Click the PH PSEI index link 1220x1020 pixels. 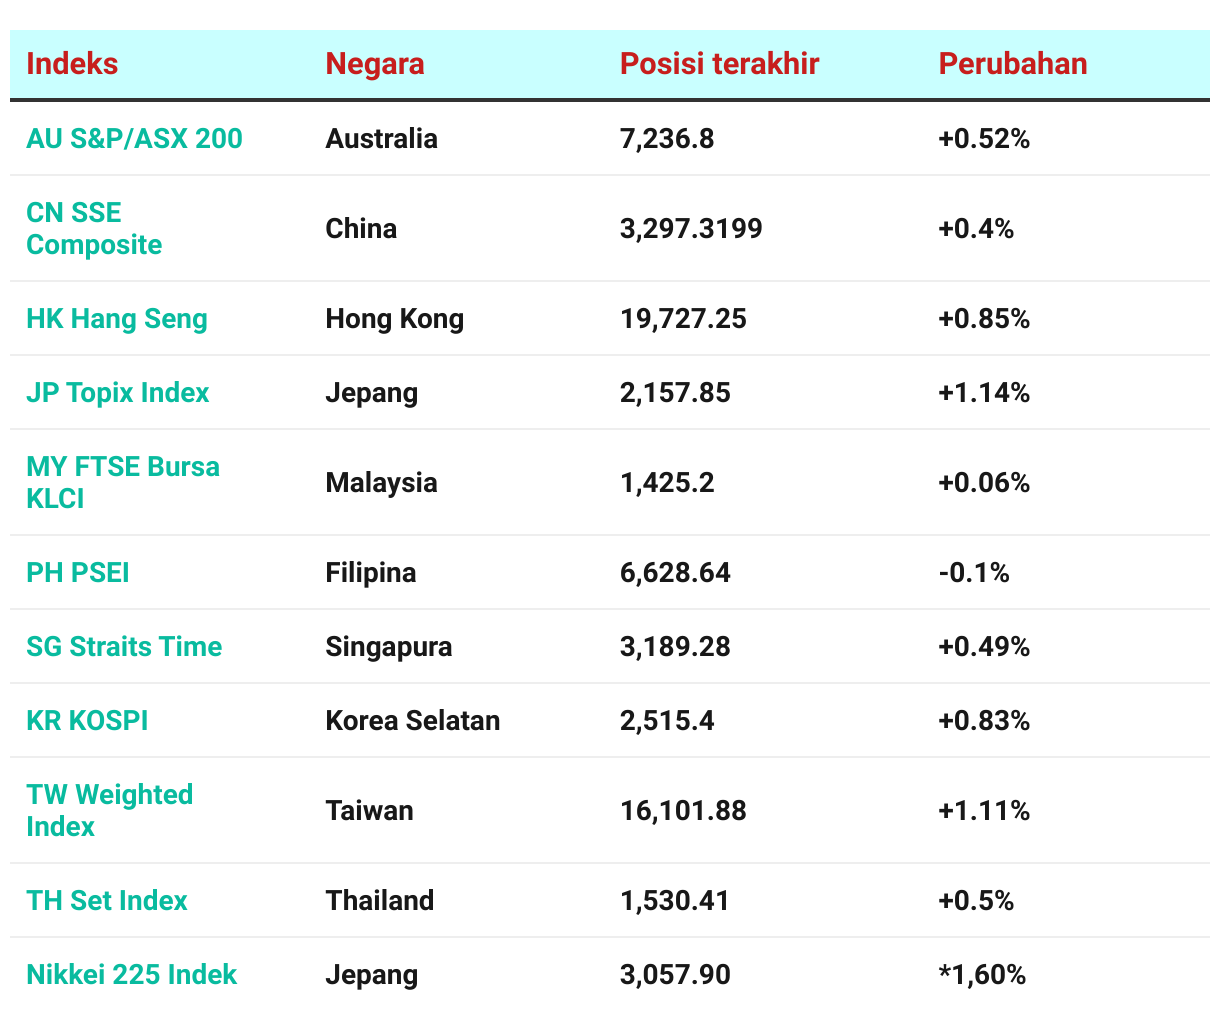[x=78, y=572]
